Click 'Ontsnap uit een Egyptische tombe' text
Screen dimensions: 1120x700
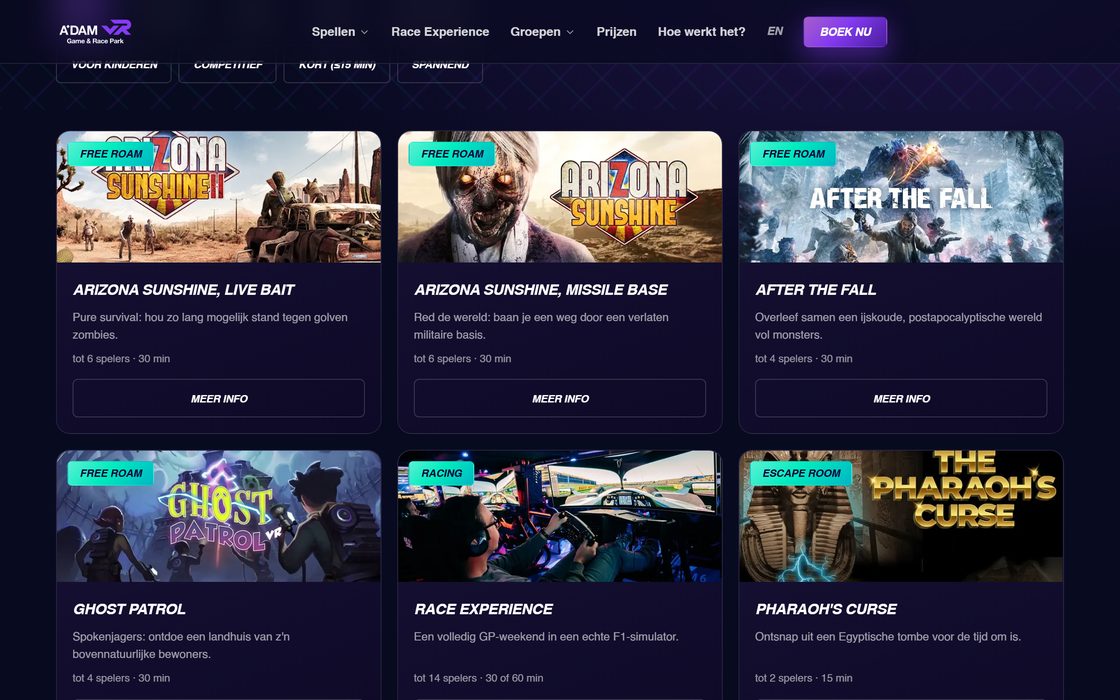point(888,636)
